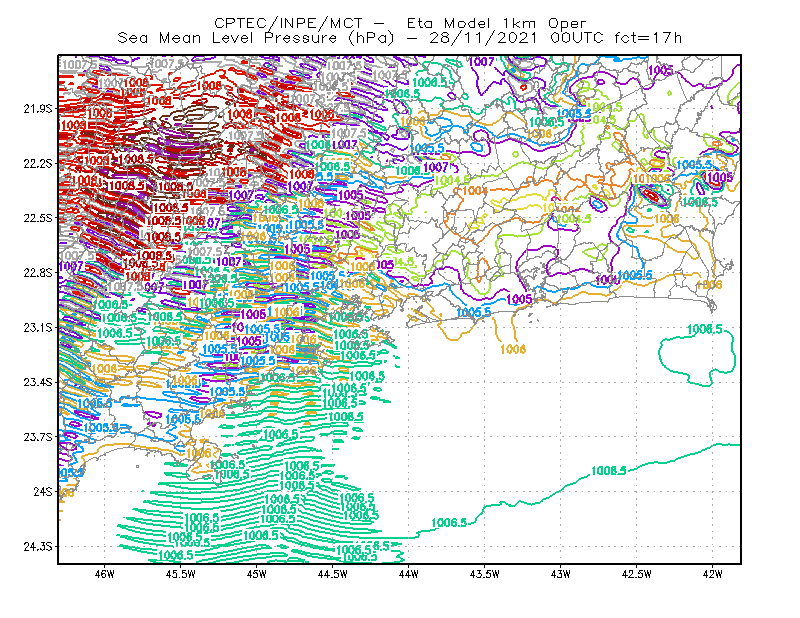800x618 pixels.
Task: Click the orange 1006 label below the coastline
Action: [513, 349]
